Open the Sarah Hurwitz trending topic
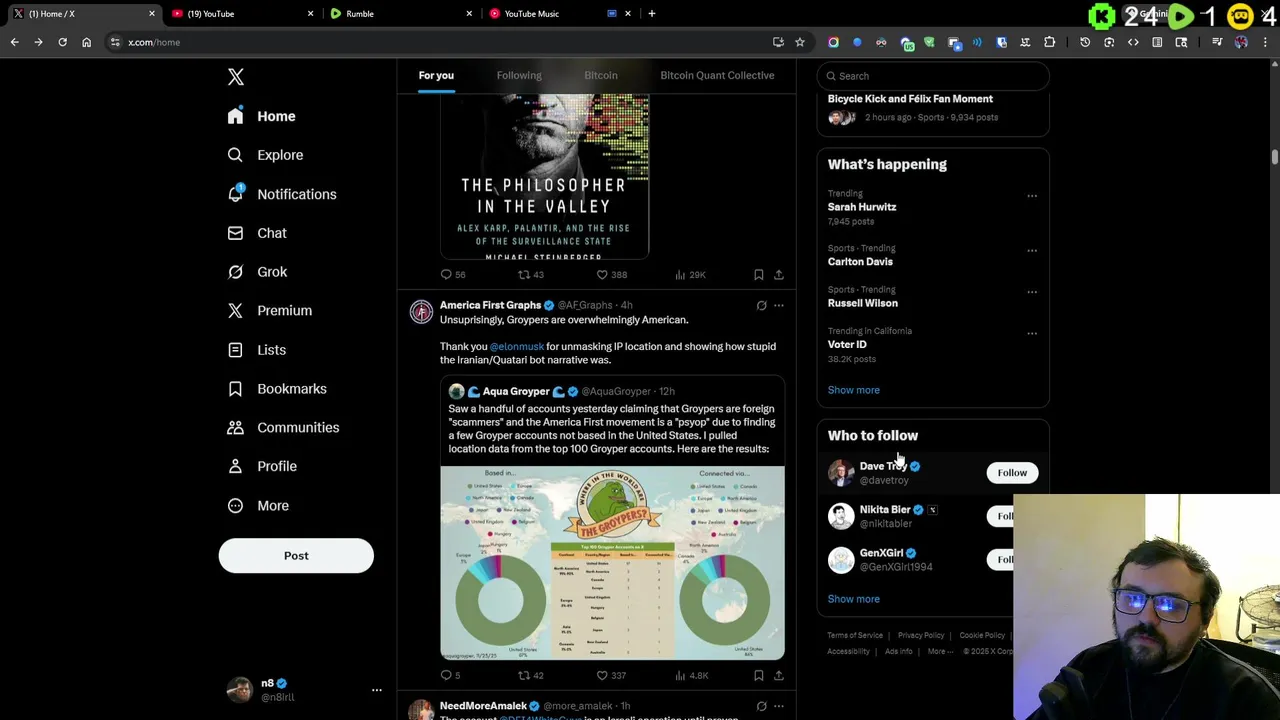 pyautogui.click(x=862, y=207)
